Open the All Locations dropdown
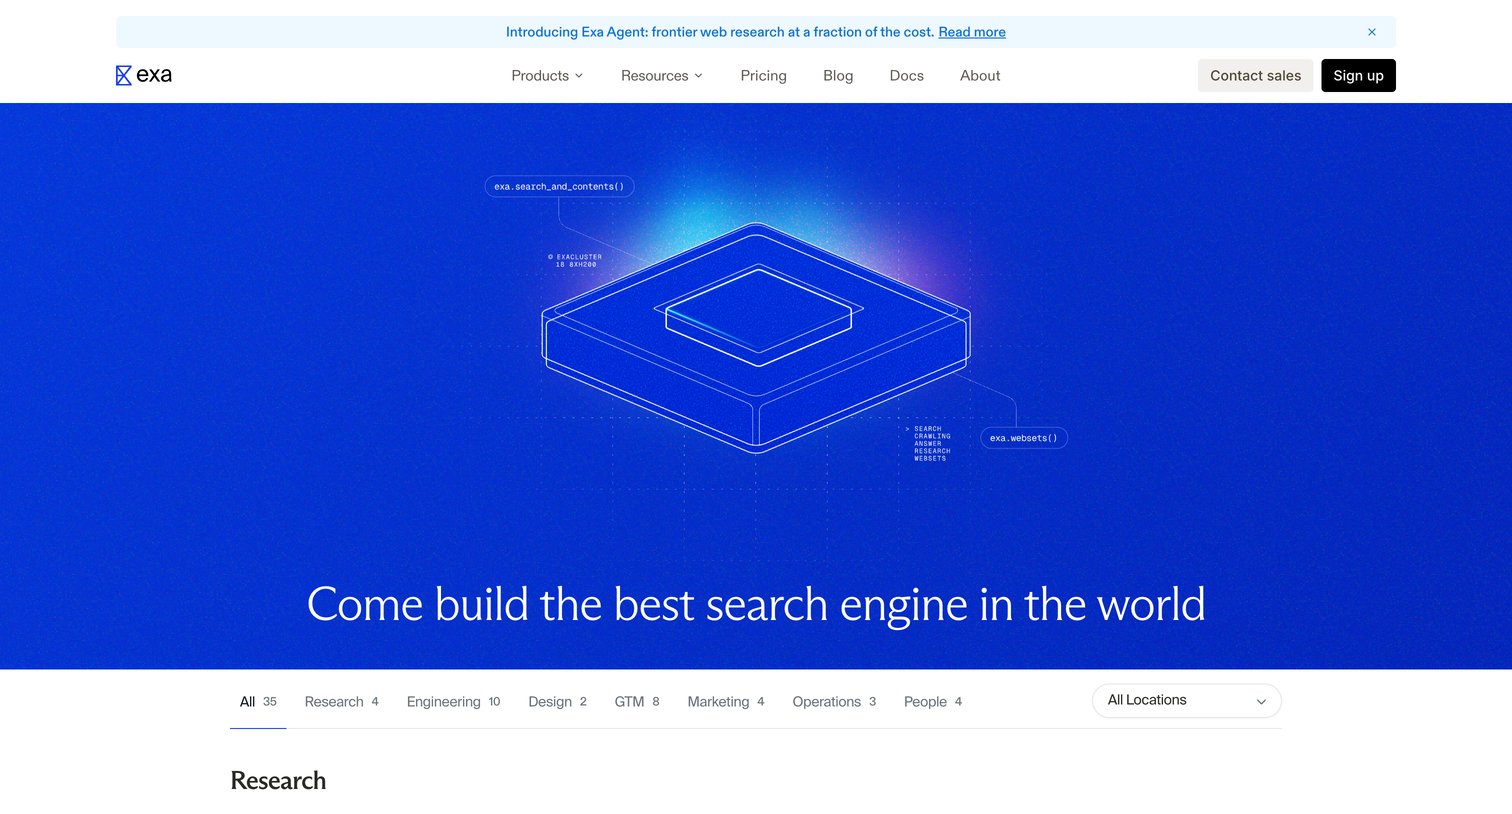 1186,701
